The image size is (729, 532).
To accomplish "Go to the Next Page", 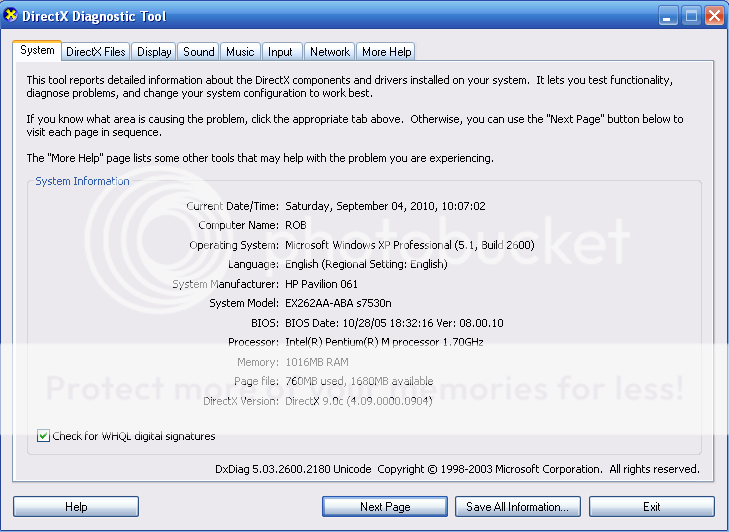I will (x=385, y=506).
